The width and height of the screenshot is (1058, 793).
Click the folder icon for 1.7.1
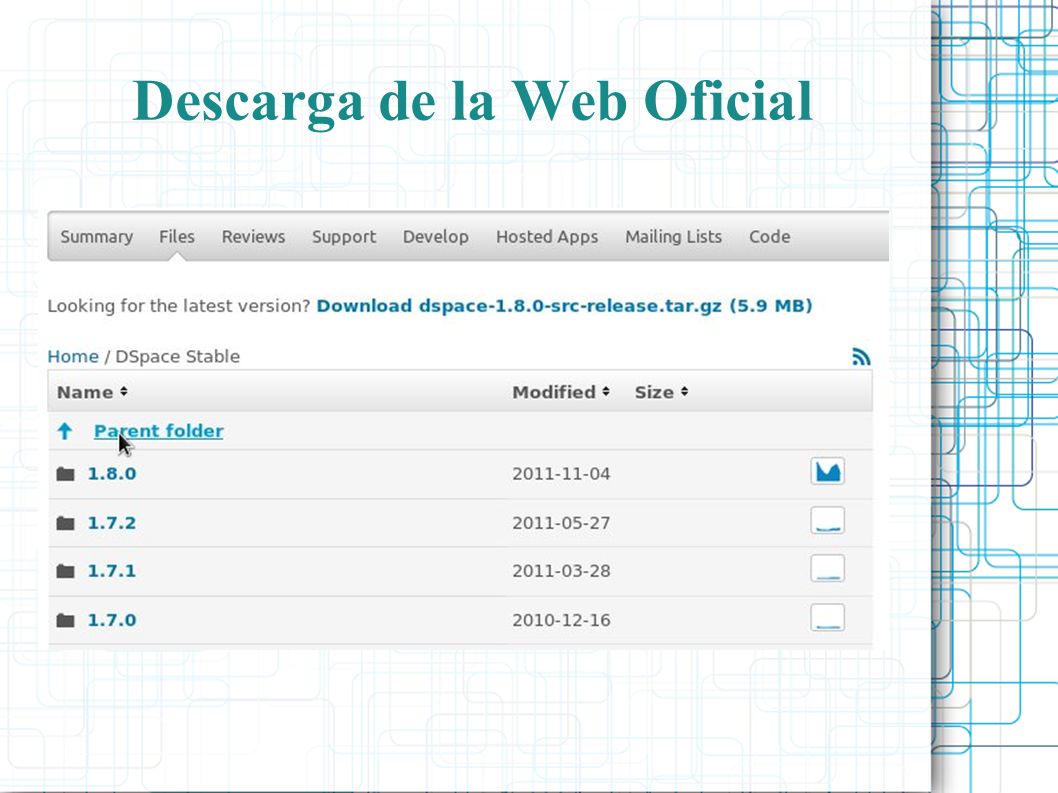click(x=65, y=572)
